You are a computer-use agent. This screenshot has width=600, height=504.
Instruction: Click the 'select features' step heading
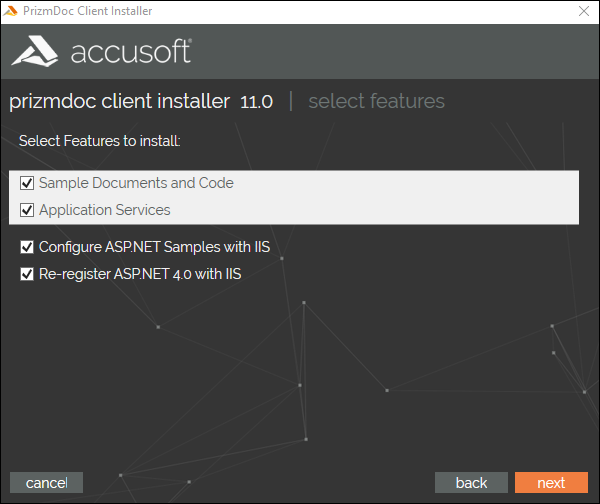tap(377, 101)
